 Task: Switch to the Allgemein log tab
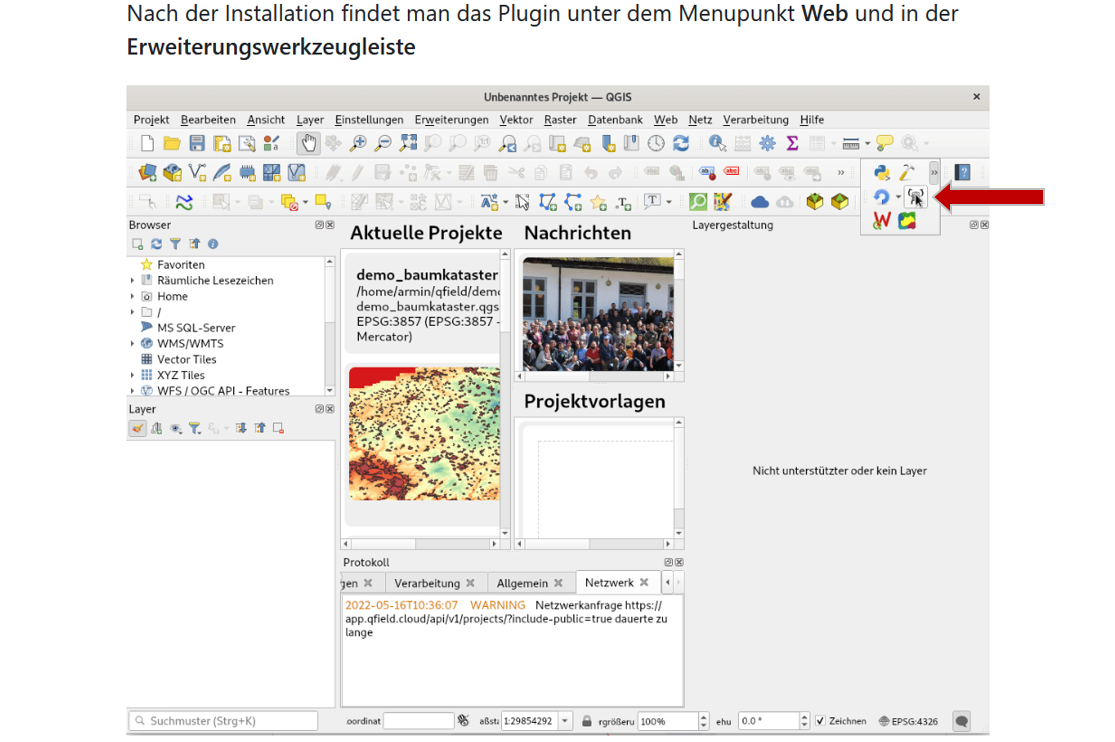coord(522,583)
